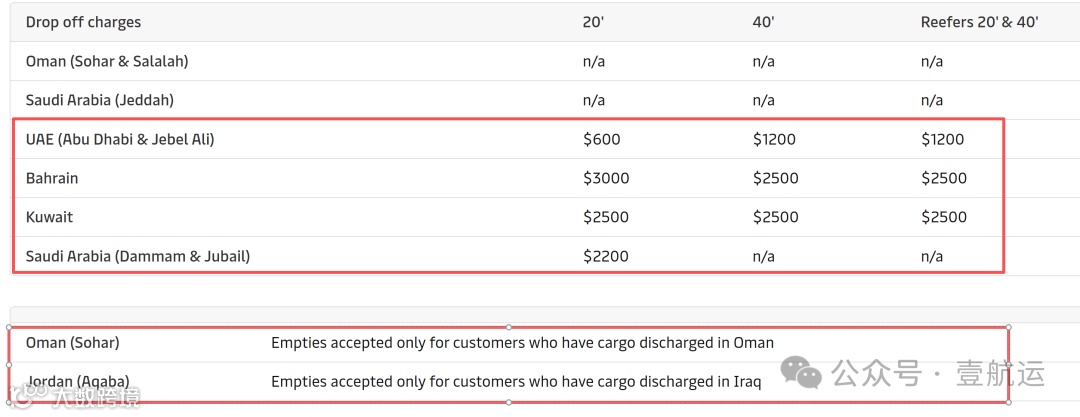Viewport: 1080px width, 417px height.
Task: Click the watermark logo in bottom-left corner
Action: 70,397
